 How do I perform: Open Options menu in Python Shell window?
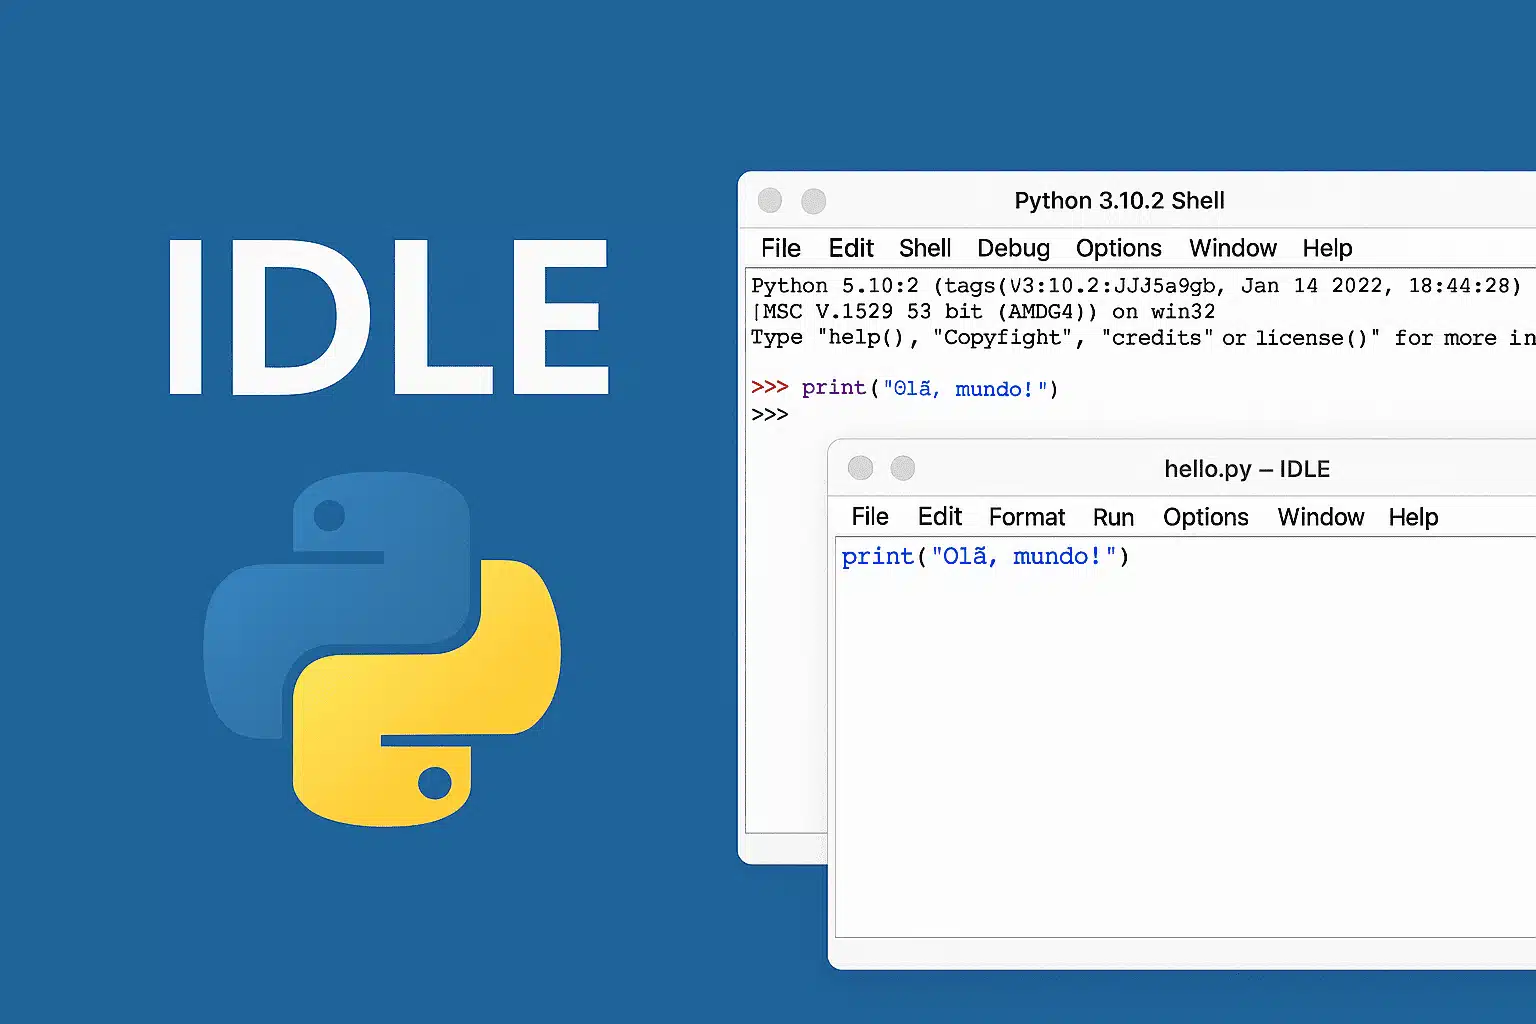click(x=1118, y=248)
